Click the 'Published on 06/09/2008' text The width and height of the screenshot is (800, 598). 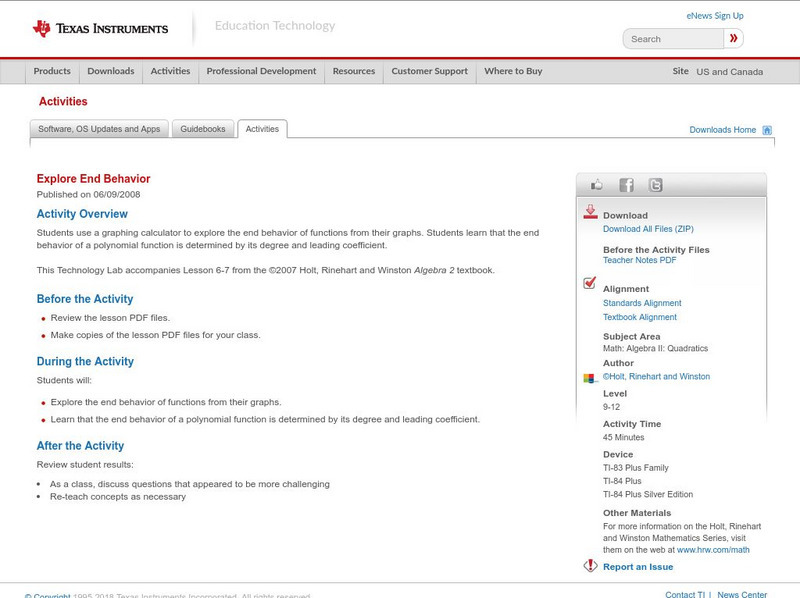coord(88,194)
